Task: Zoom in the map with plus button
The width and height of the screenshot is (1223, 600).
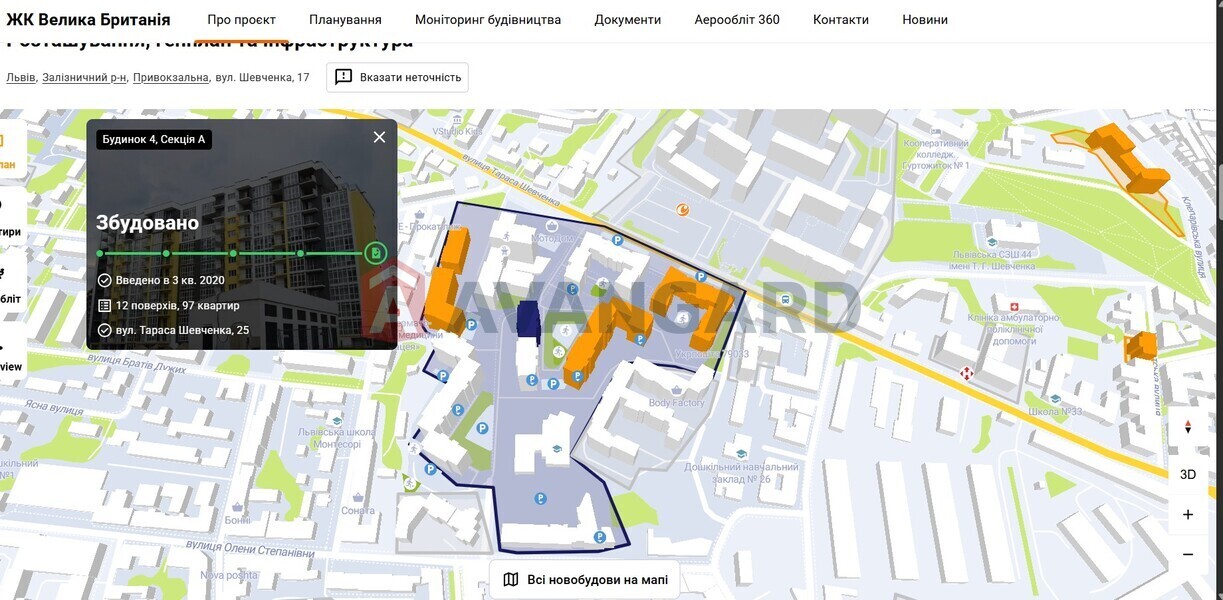Action: click(x=1187, y=514)
